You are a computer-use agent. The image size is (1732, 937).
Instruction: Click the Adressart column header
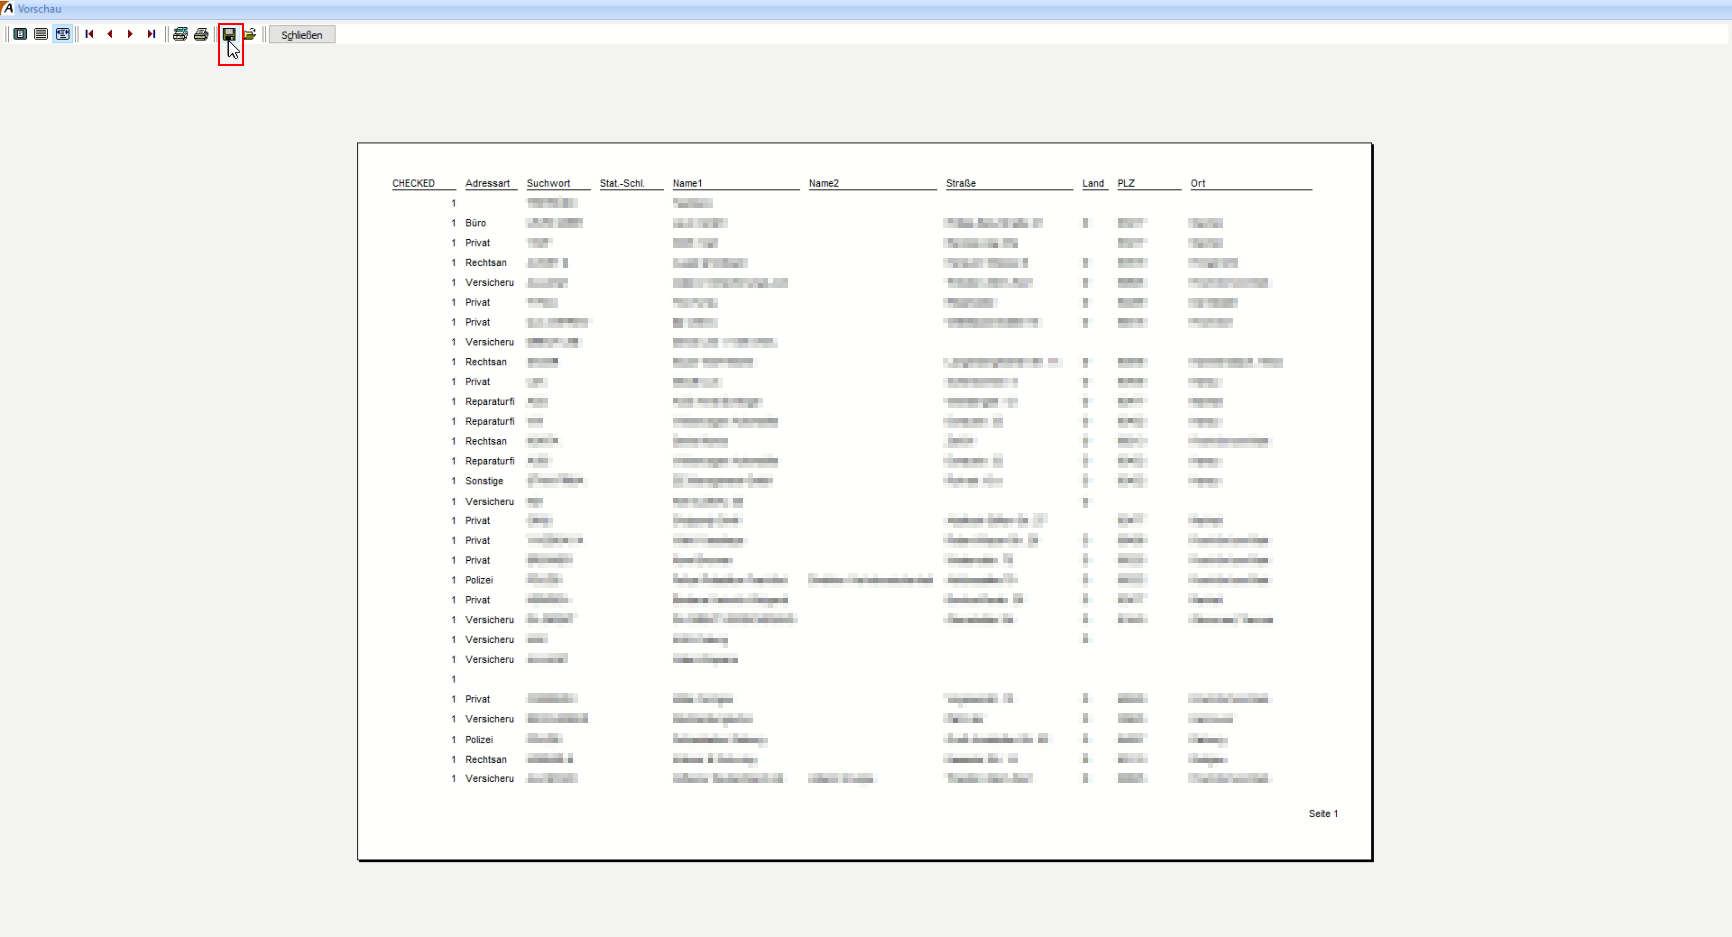(487, 183)
